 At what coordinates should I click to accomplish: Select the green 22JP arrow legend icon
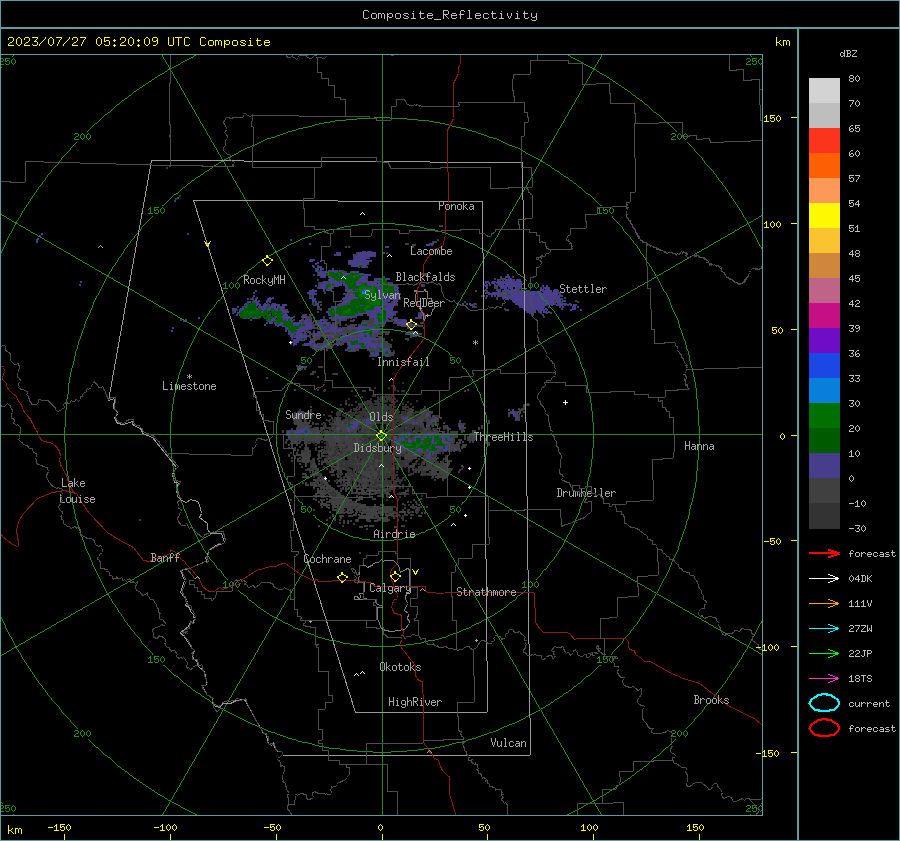824,653
